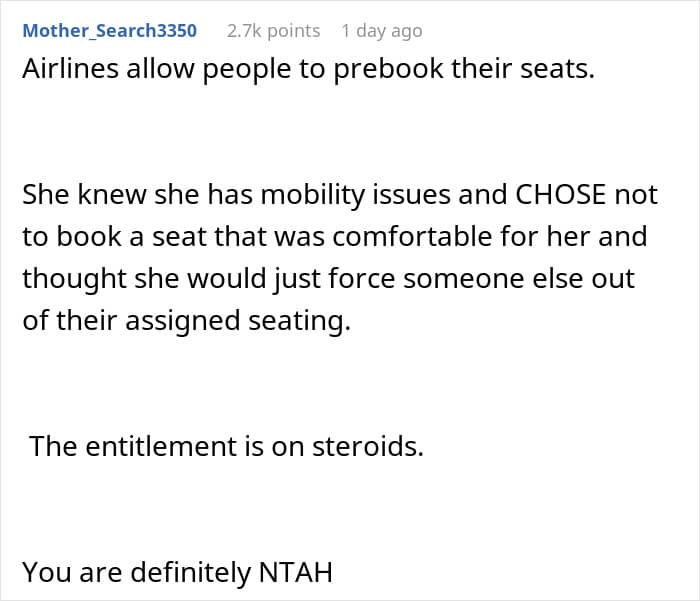Click the line beginning "She knew she has"

340,196
